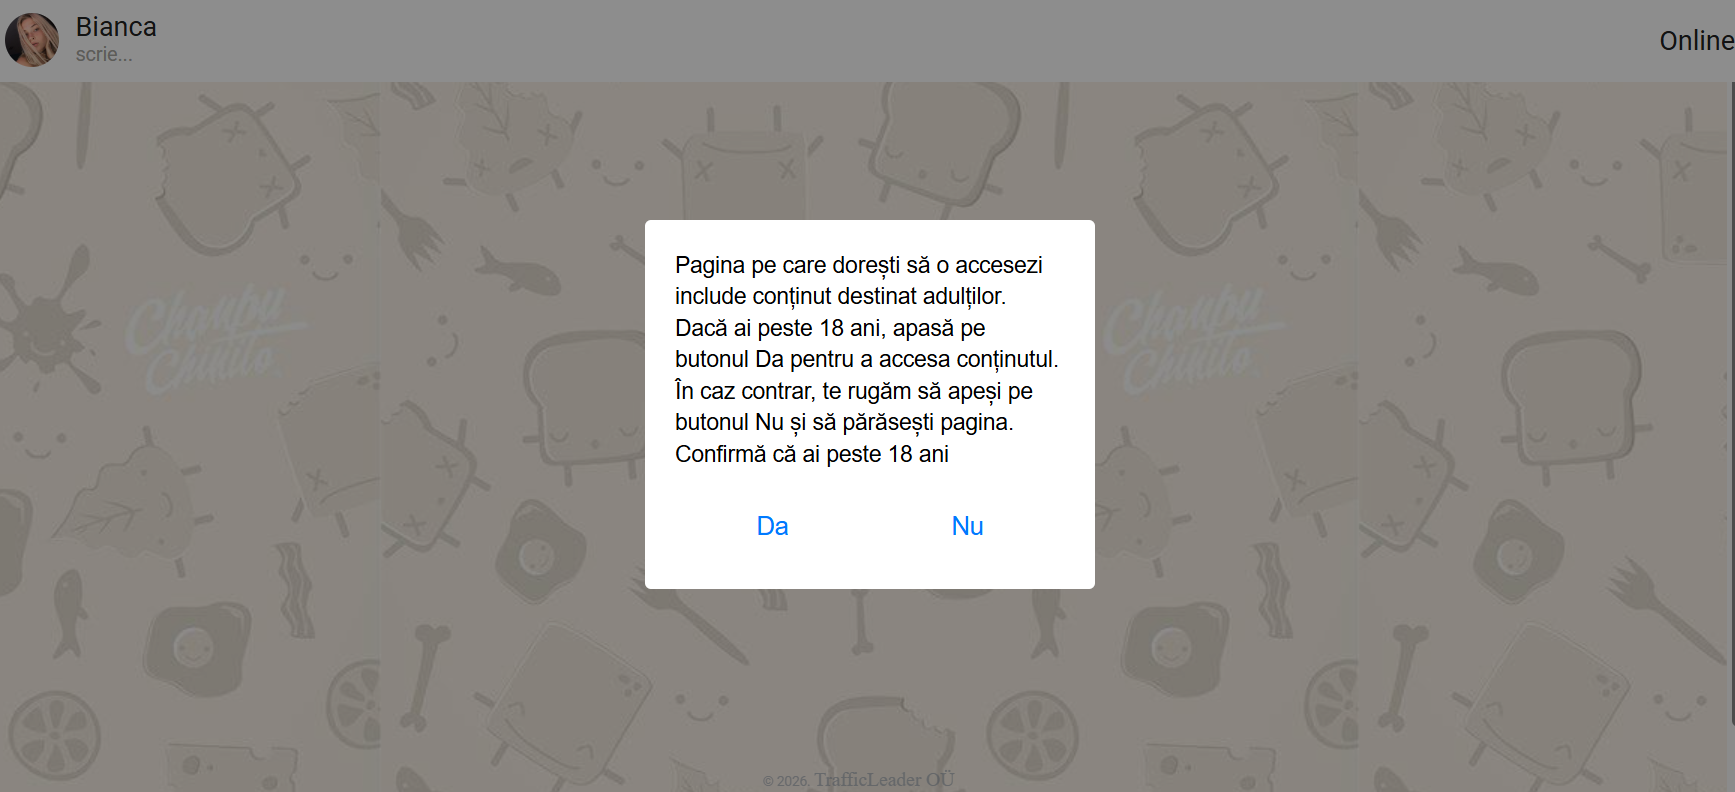The image size is (1735, 792).
Task: Open the TrafficLeader OÜ footer link
Action: (x=884, y=780)
